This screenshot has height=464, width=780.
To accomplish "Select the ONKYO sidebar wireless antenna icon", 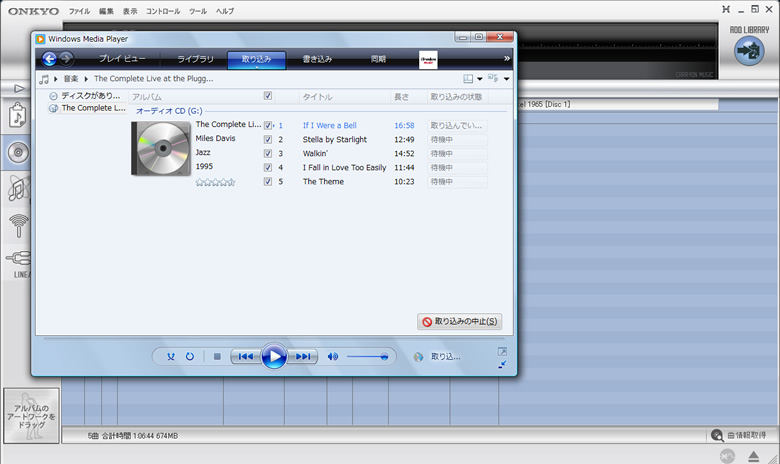I will tap(19, 225).
